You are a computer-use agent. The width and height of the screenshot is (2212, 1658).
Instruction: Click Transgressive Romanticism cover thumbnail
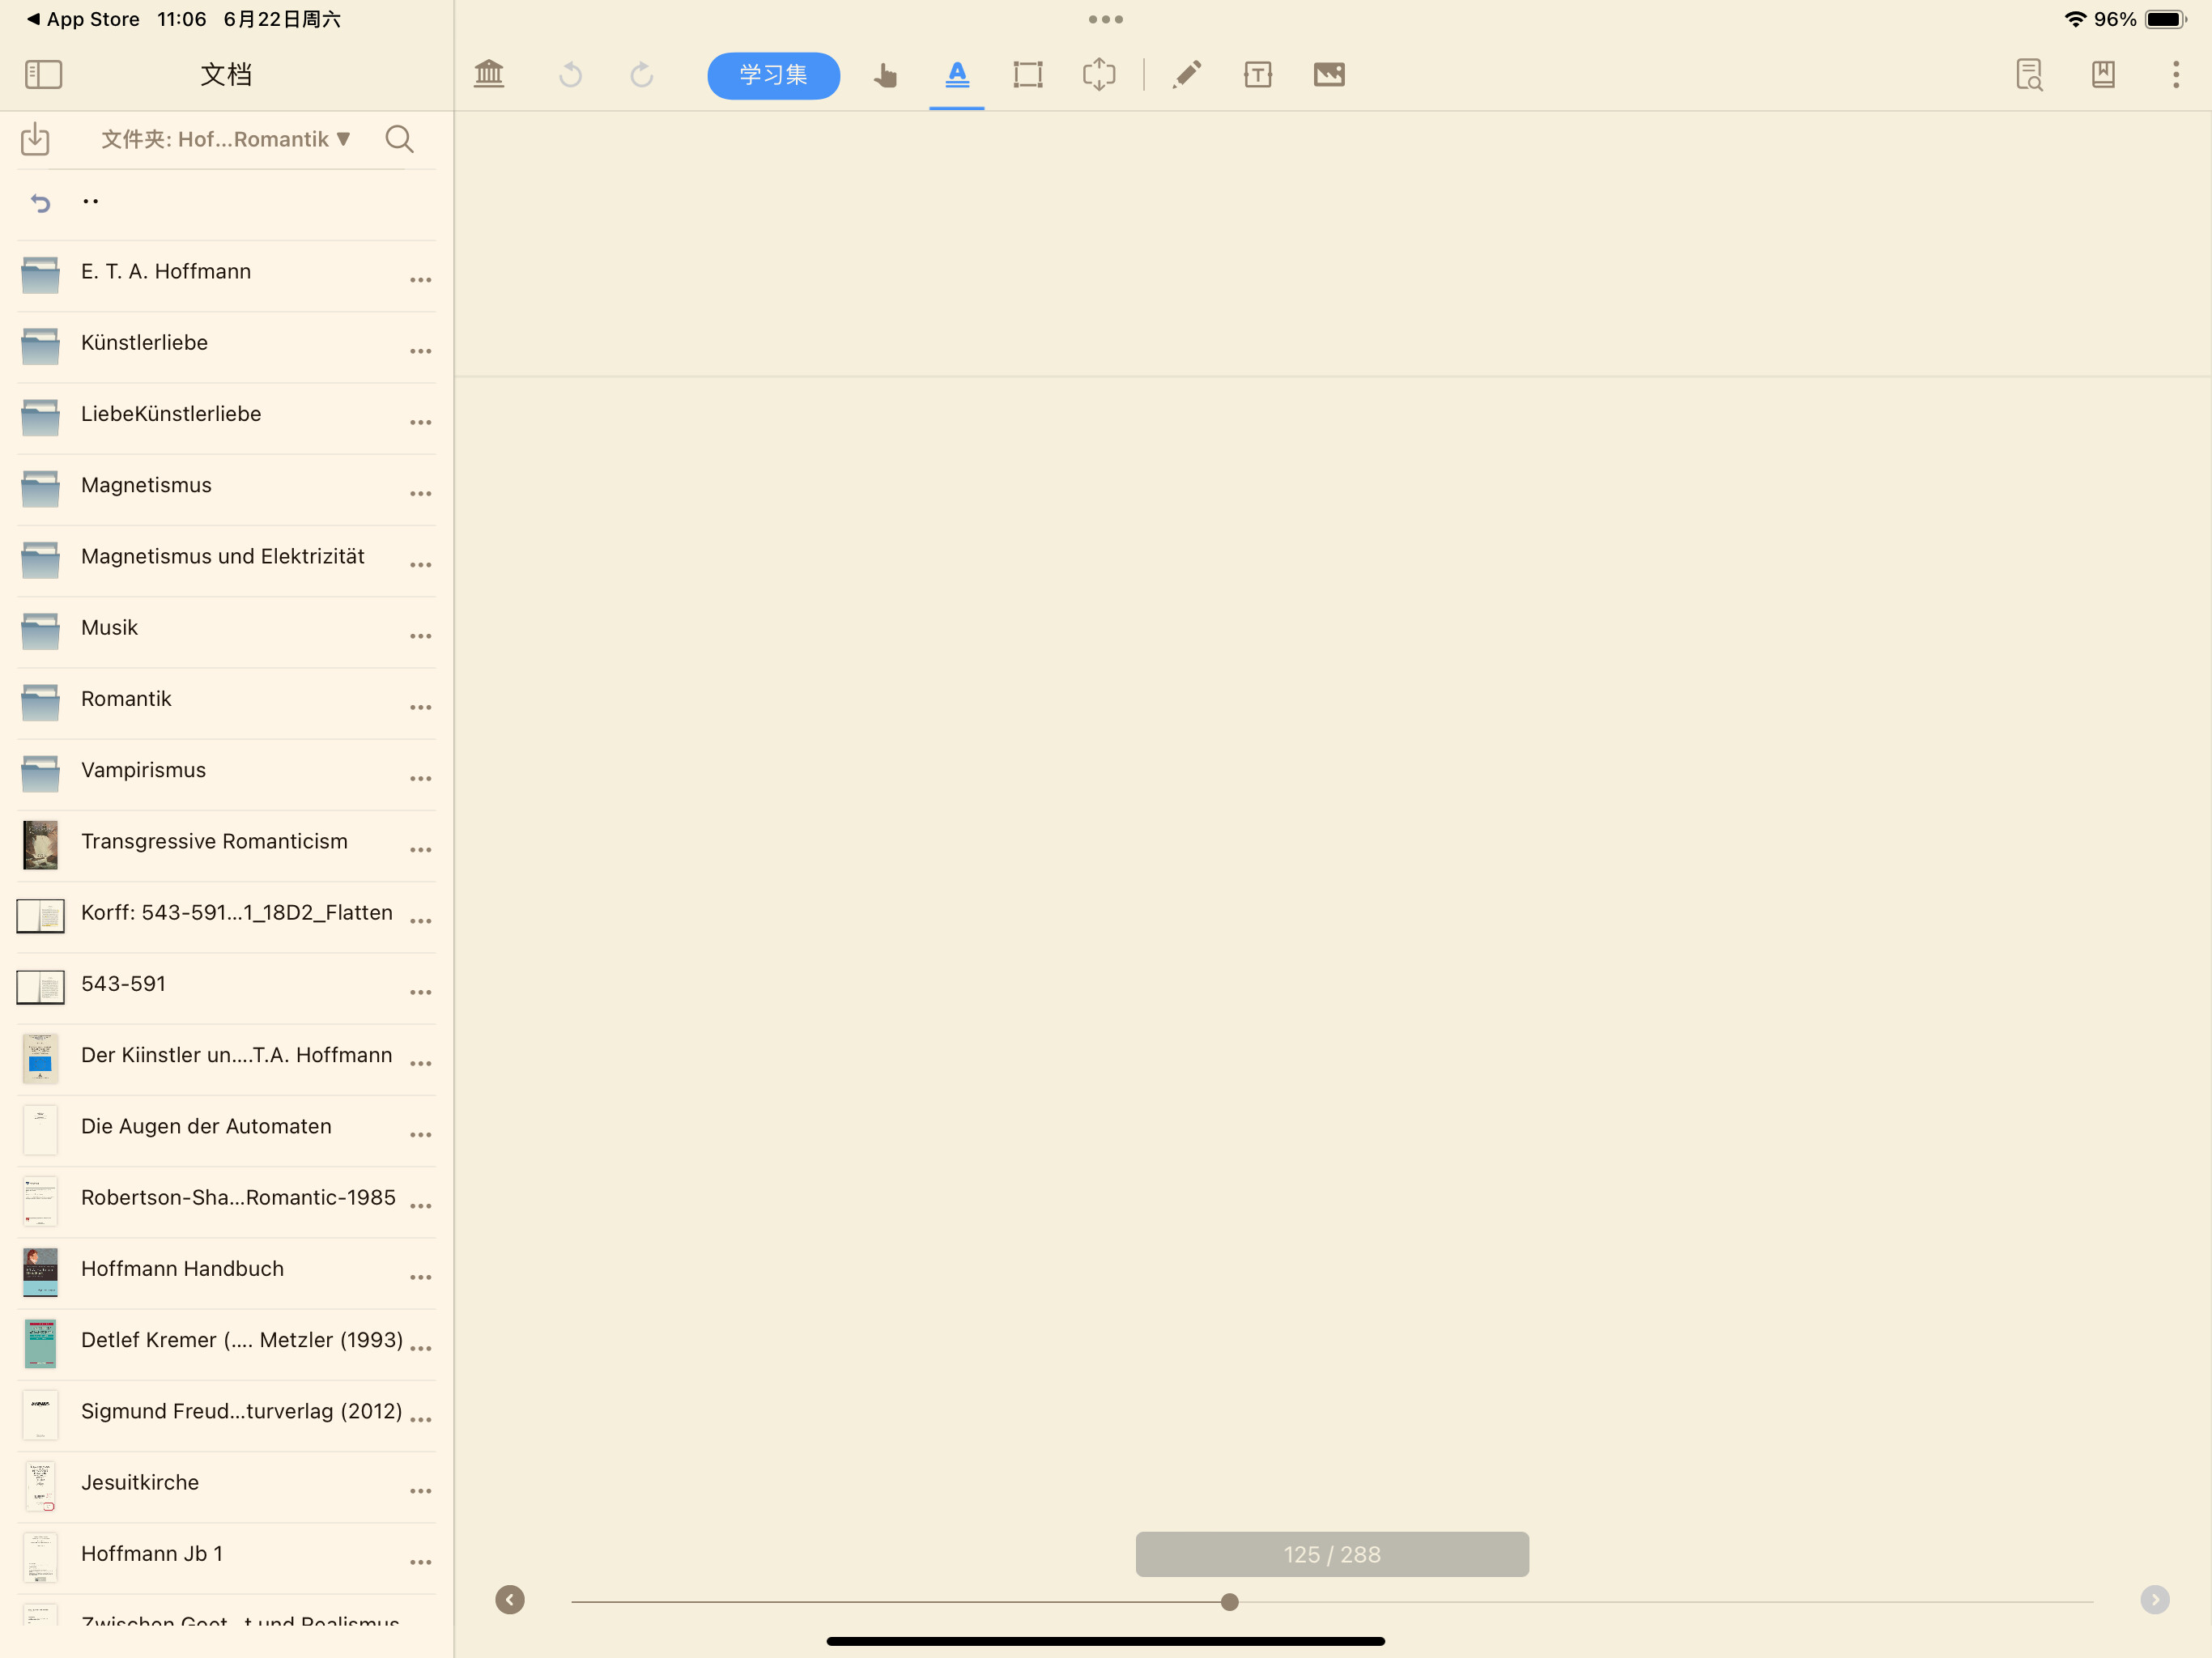40,845
